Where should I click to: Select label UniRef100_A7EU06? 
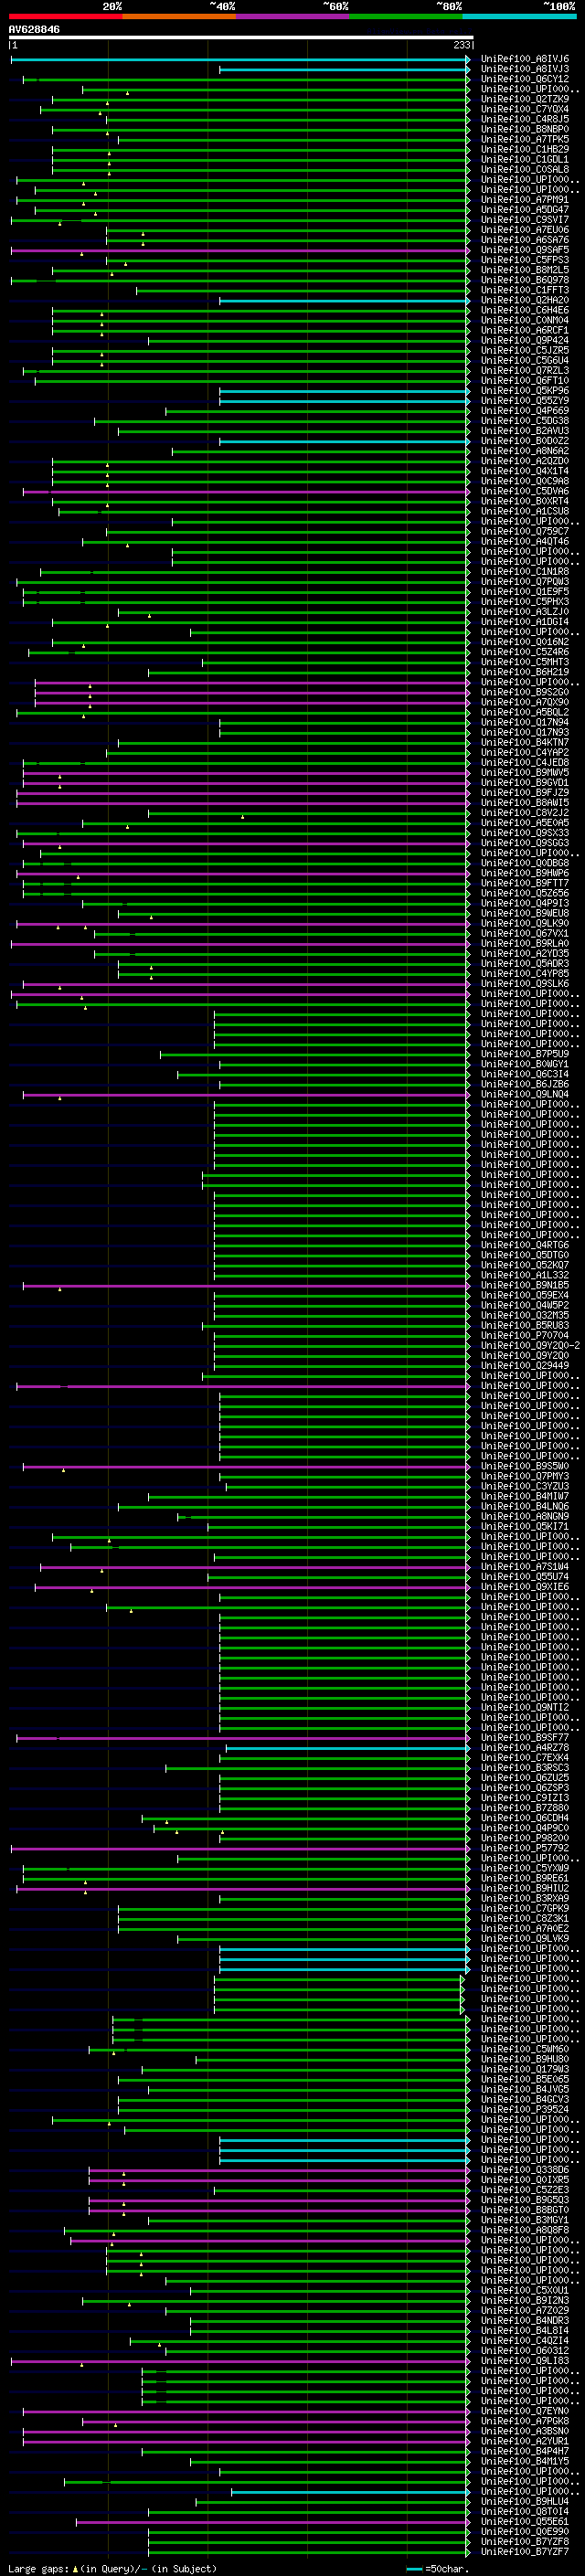pyautogui.click(x=524, y=230)
